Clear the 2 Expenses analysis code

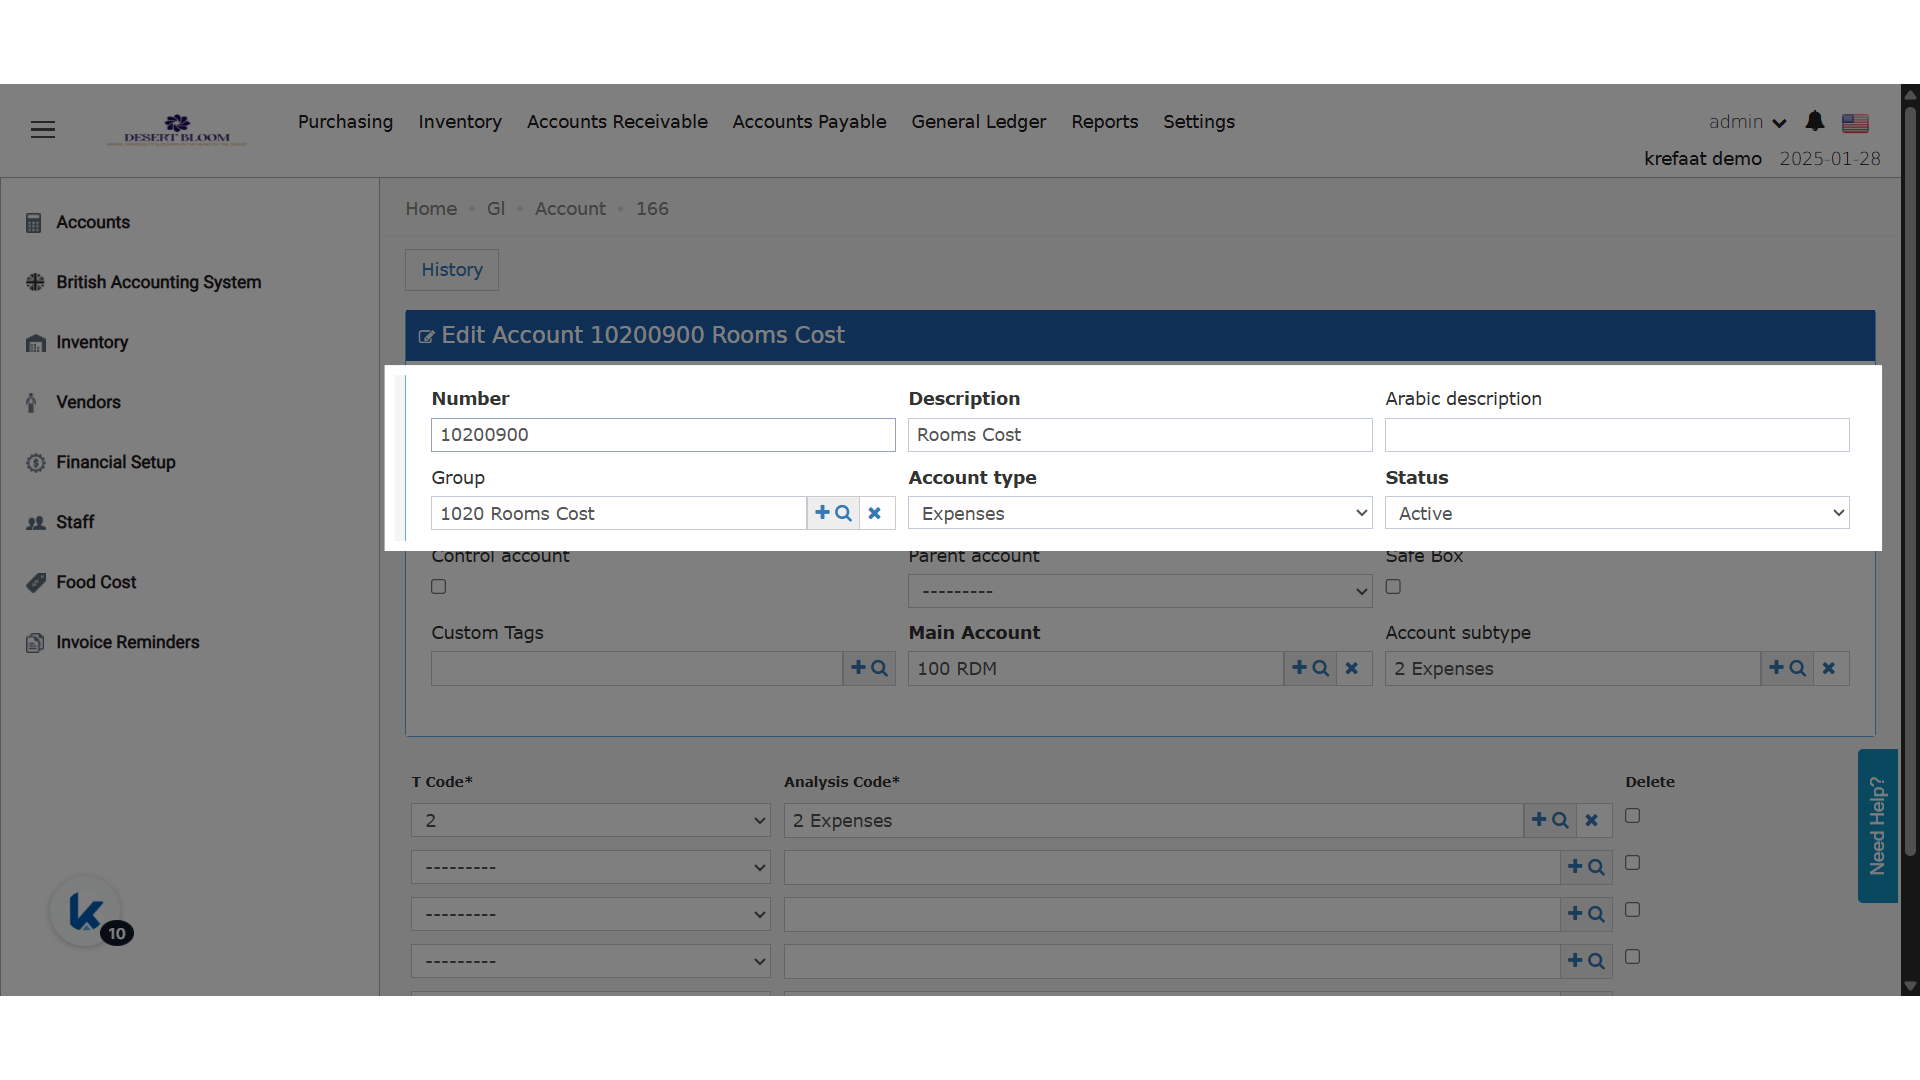point(1592,820)
